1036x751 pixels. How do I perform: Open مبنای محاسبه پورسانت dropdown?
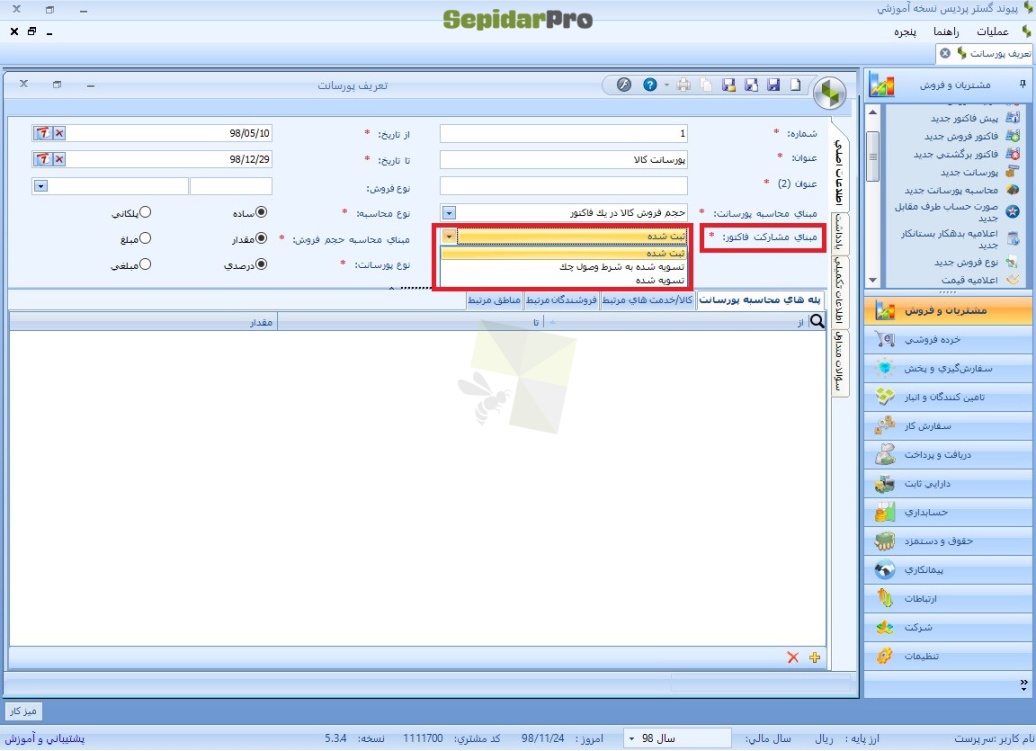point(449,213)
